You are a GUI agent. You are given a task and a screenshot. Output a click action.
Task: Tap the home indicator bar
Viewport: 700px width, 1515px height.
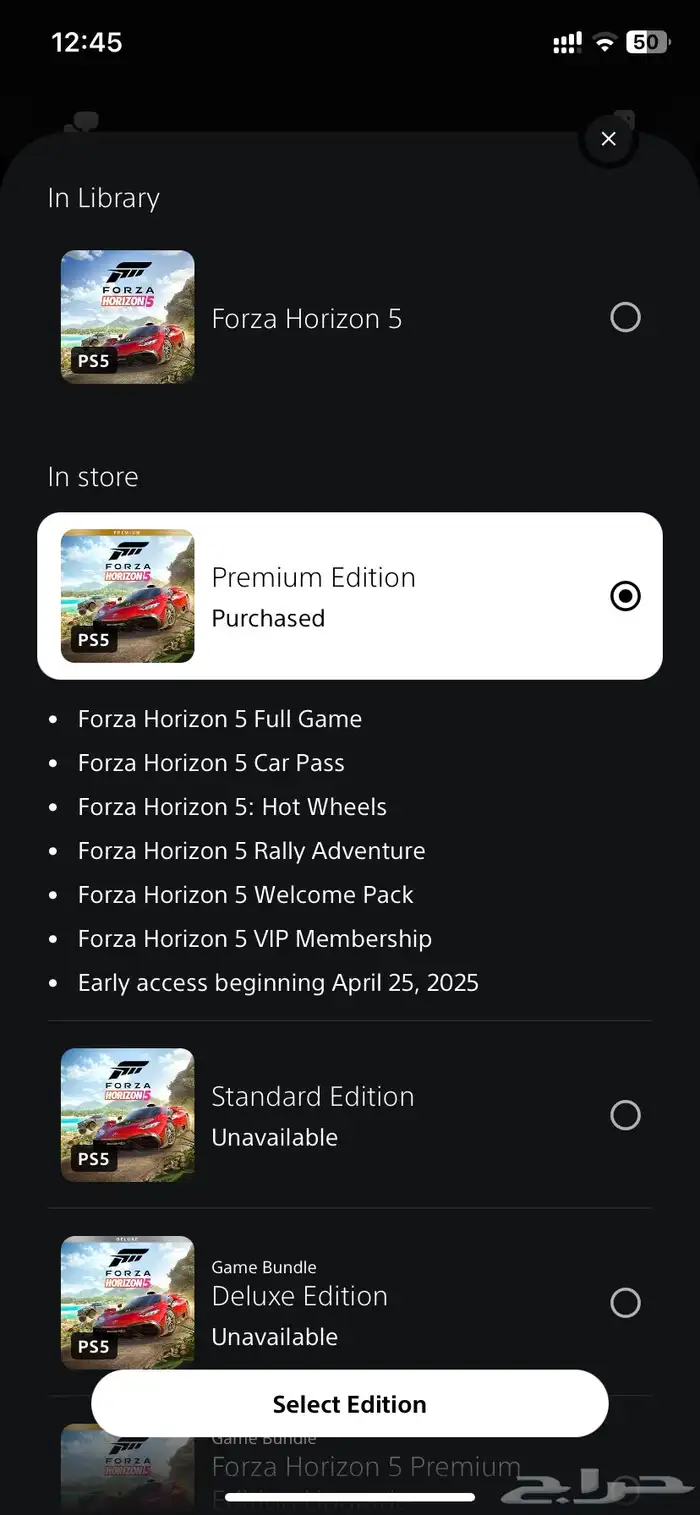[x=349, y=1497]
